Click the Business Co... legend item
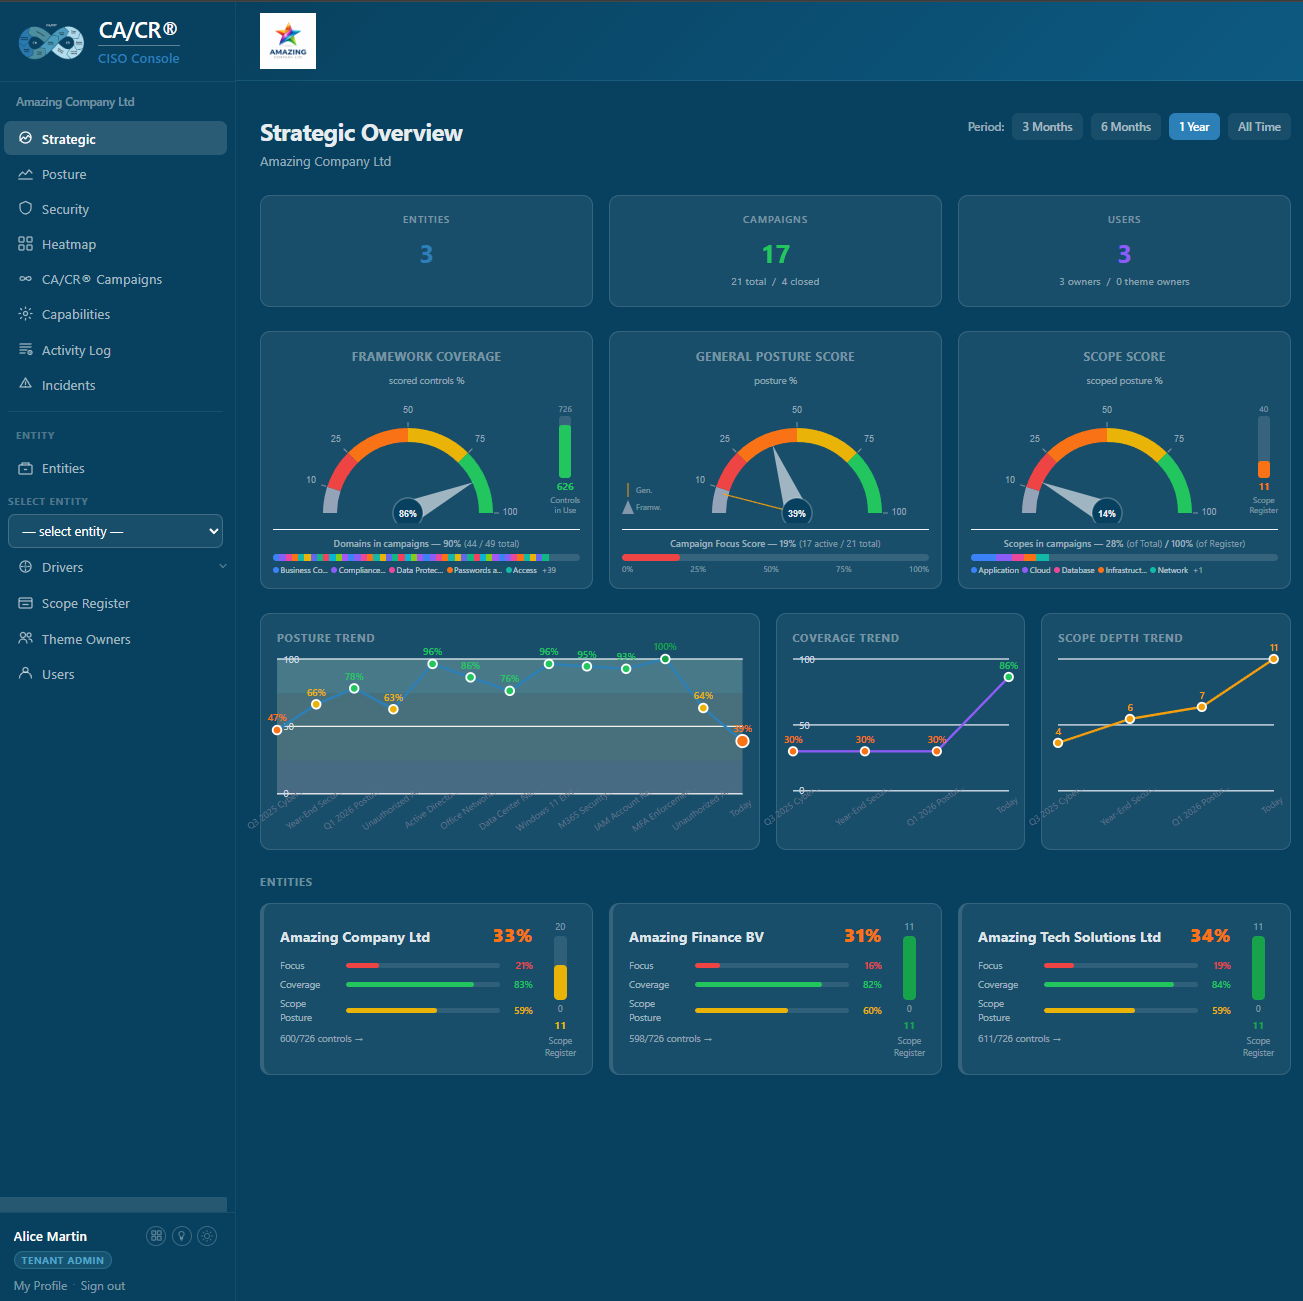Screen dimensions: 1303x1301 300,570
